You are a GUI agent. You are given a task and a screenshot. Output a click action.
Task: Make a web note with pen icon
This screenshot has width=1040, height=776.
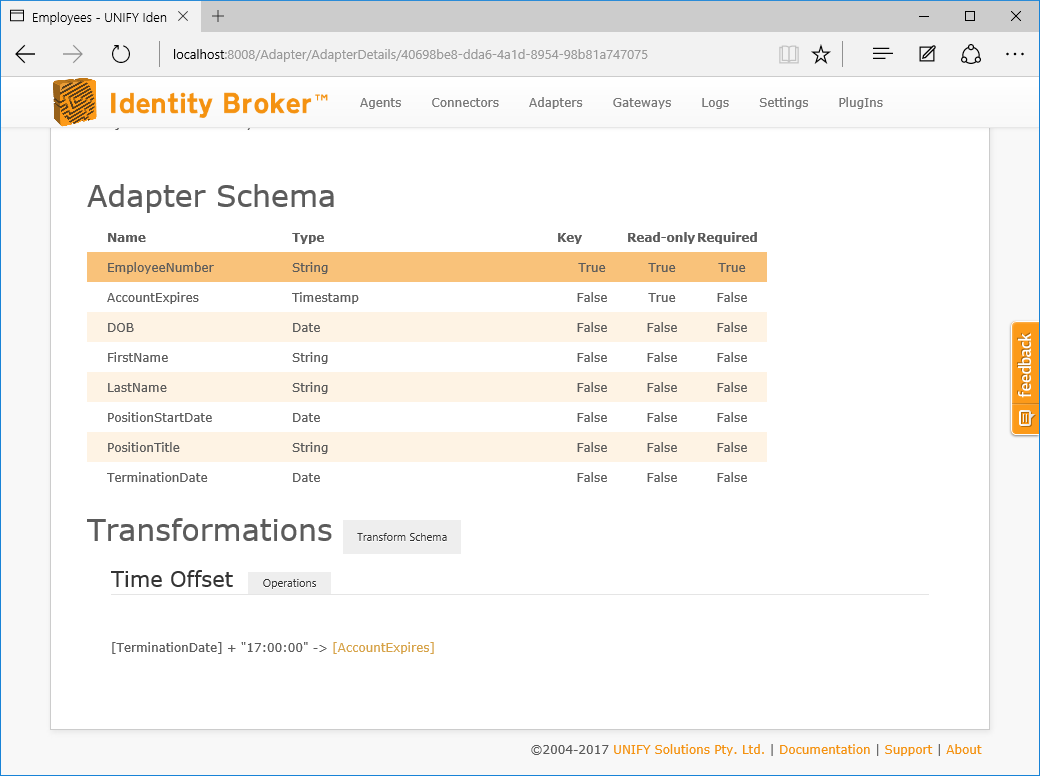927,54
